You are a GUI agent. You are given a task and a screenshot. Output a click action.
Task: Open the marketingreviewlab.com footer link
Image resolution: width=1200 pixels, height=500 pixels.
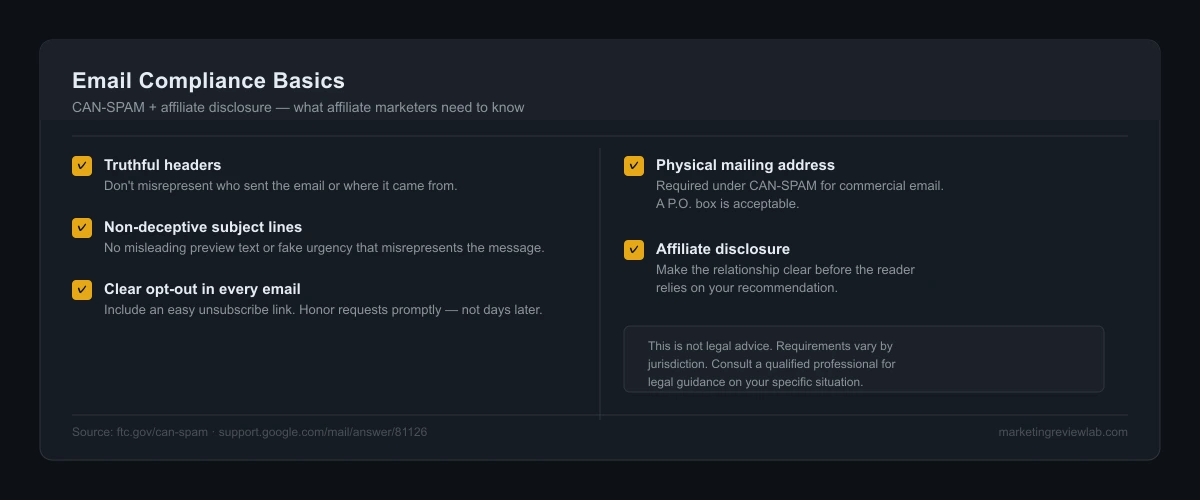pos(1063,432)
